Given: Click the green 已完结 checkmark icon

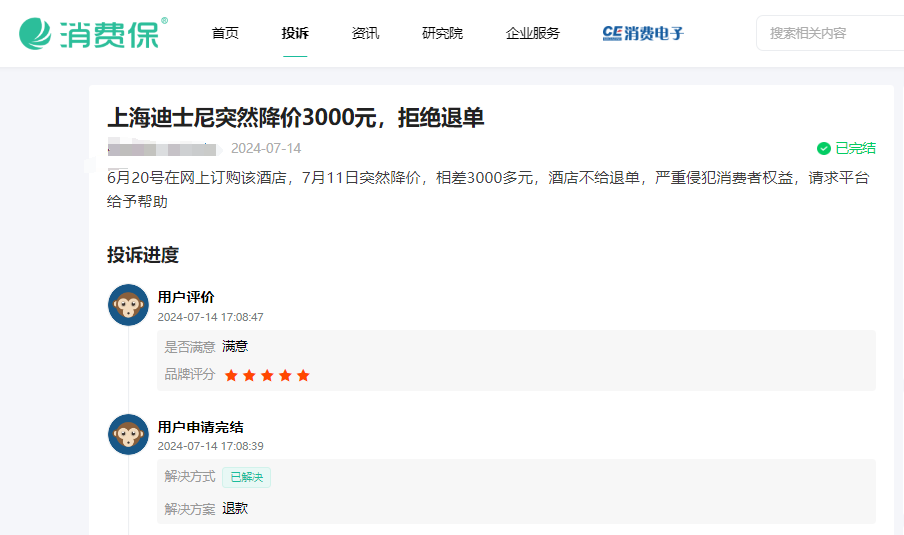Looking at the screenshot, I should [824, 149].
